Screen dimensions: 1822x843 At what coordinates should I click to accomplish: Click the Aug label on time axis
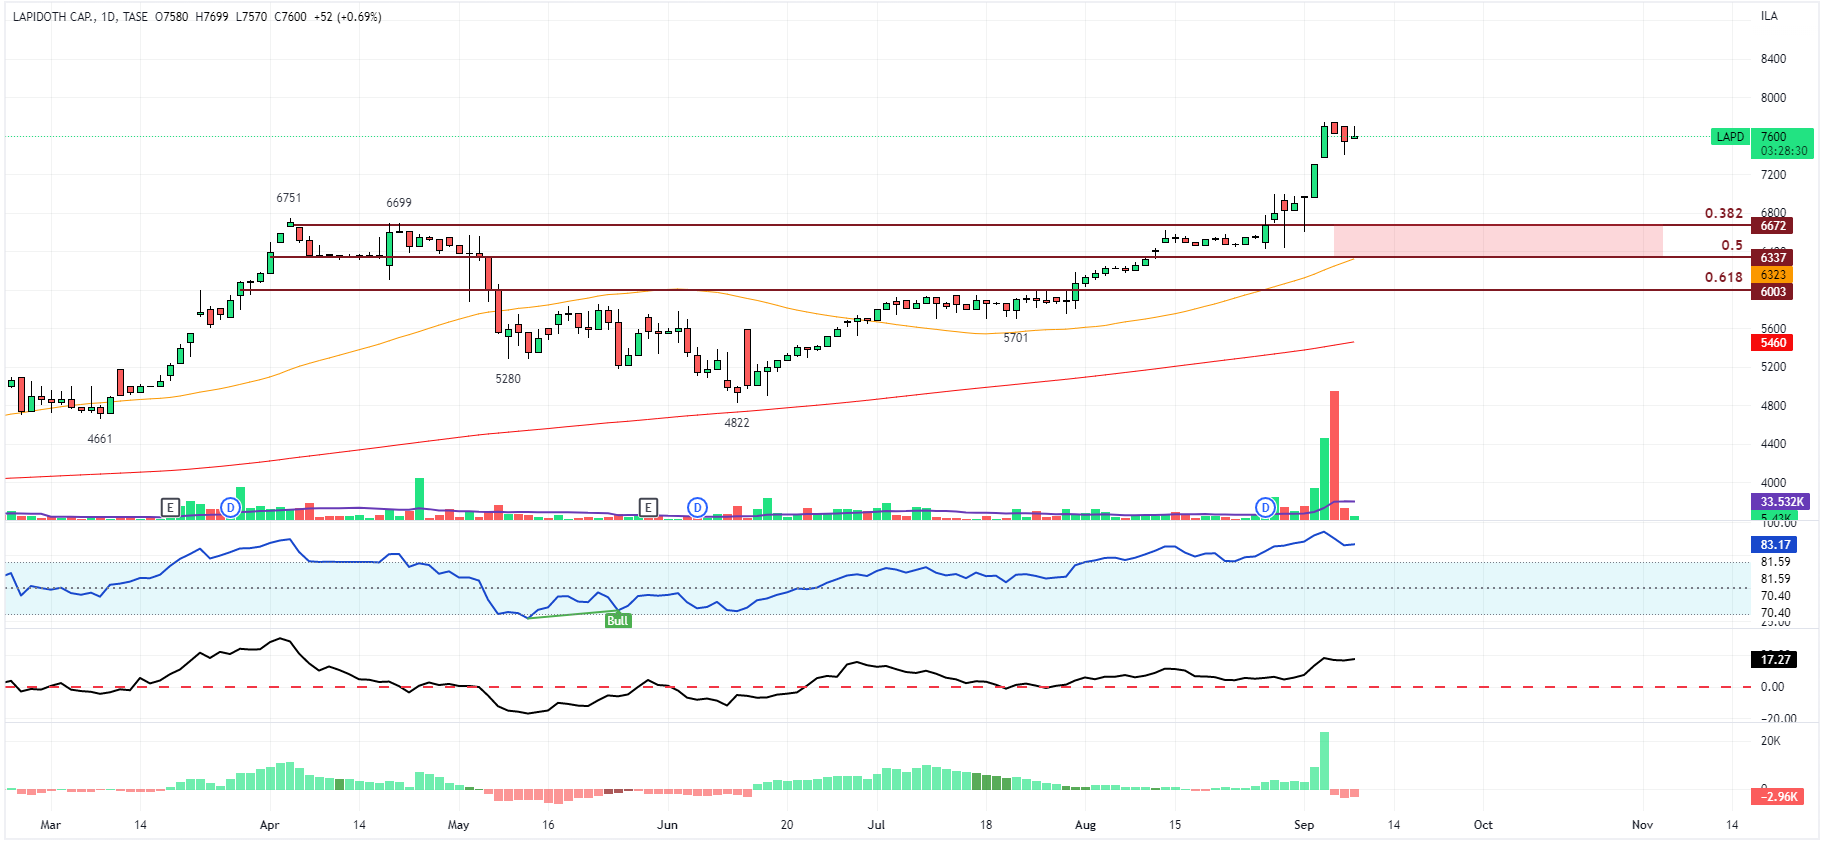[x=1085, y=825]
